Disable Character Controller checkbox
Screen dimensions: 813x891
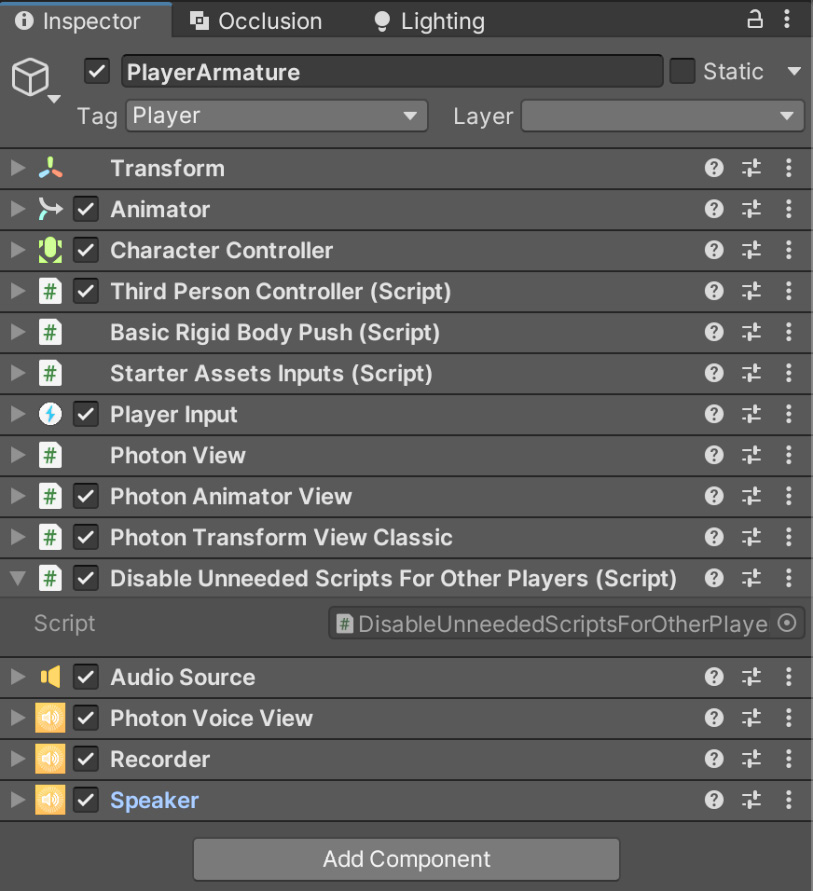tap(86, 250)
